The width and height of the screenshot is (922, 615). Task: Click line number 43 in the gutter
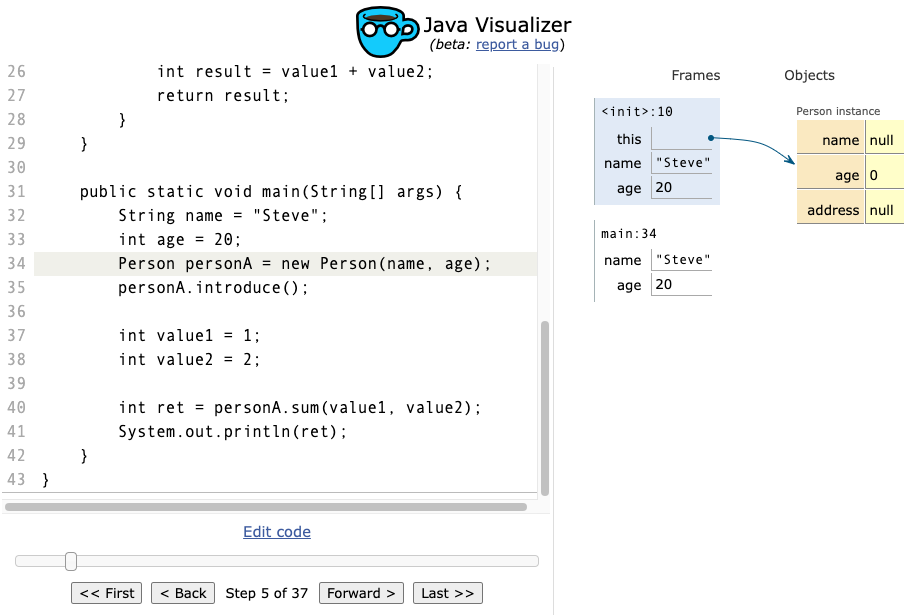[x=16, y=480]
